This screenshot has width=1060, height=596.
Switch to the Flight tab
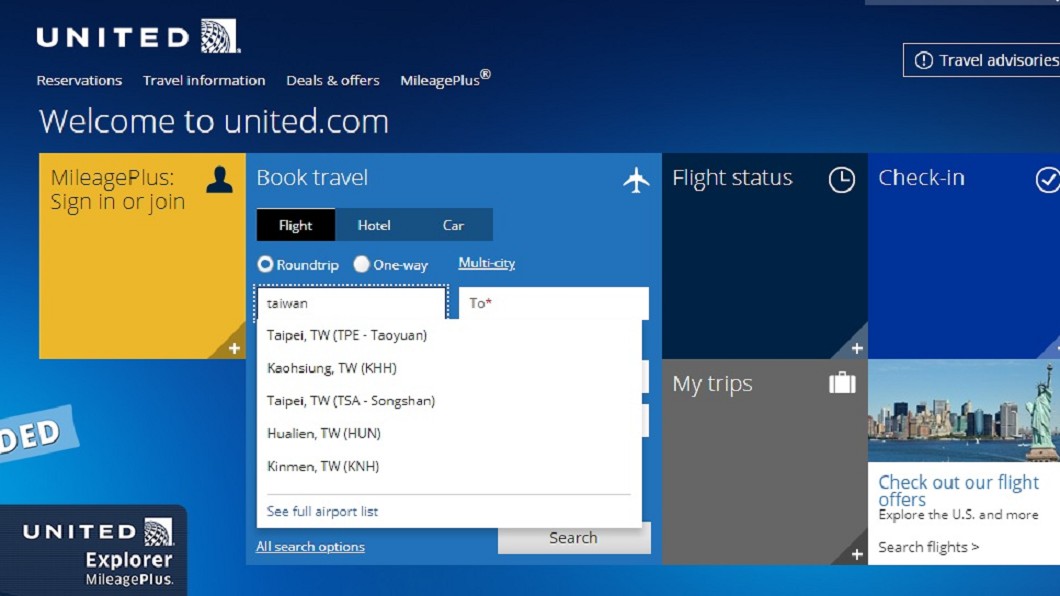tap(295, 225)
